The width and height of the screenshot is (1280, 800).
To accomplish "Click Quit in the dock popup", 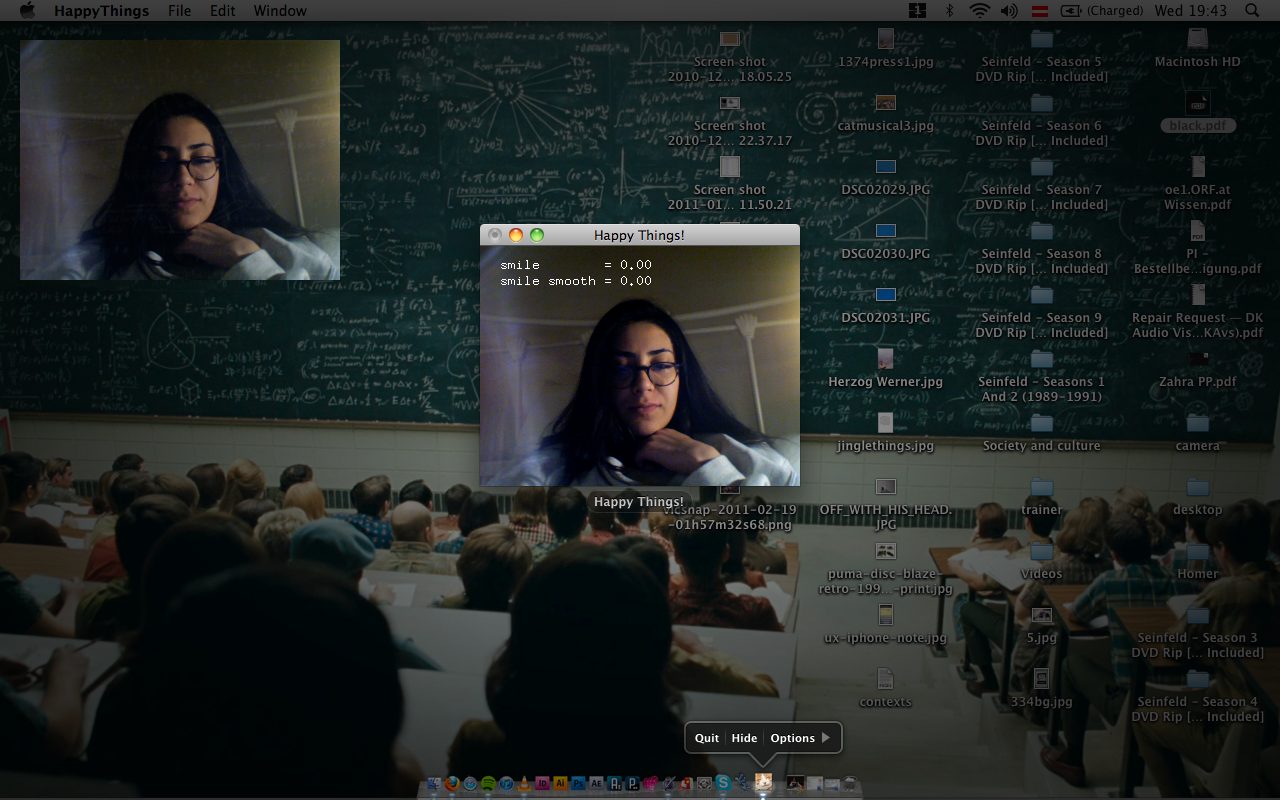I will (x=707, y=738).
